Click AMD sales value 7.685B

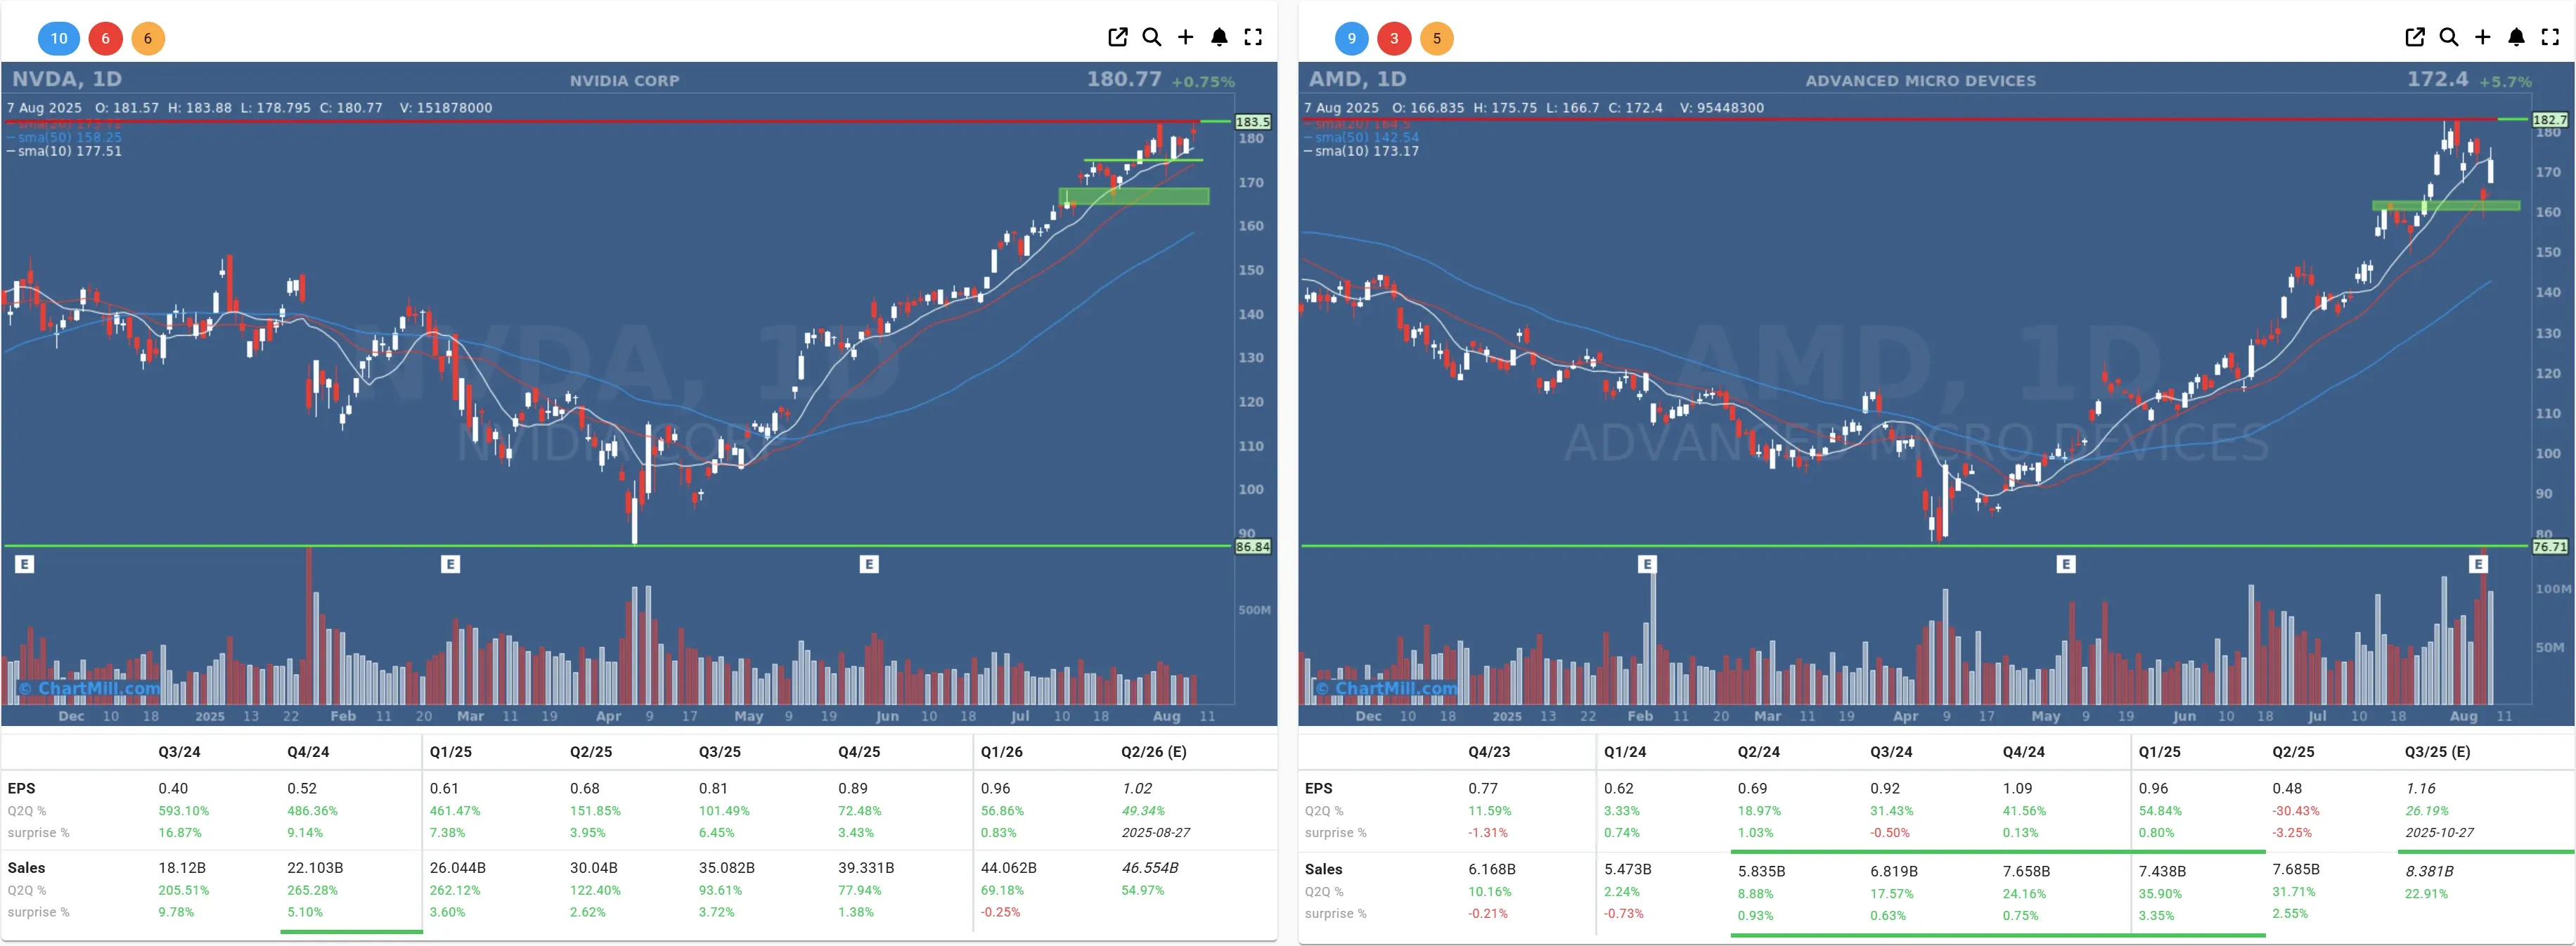(x=2296, y=870)
